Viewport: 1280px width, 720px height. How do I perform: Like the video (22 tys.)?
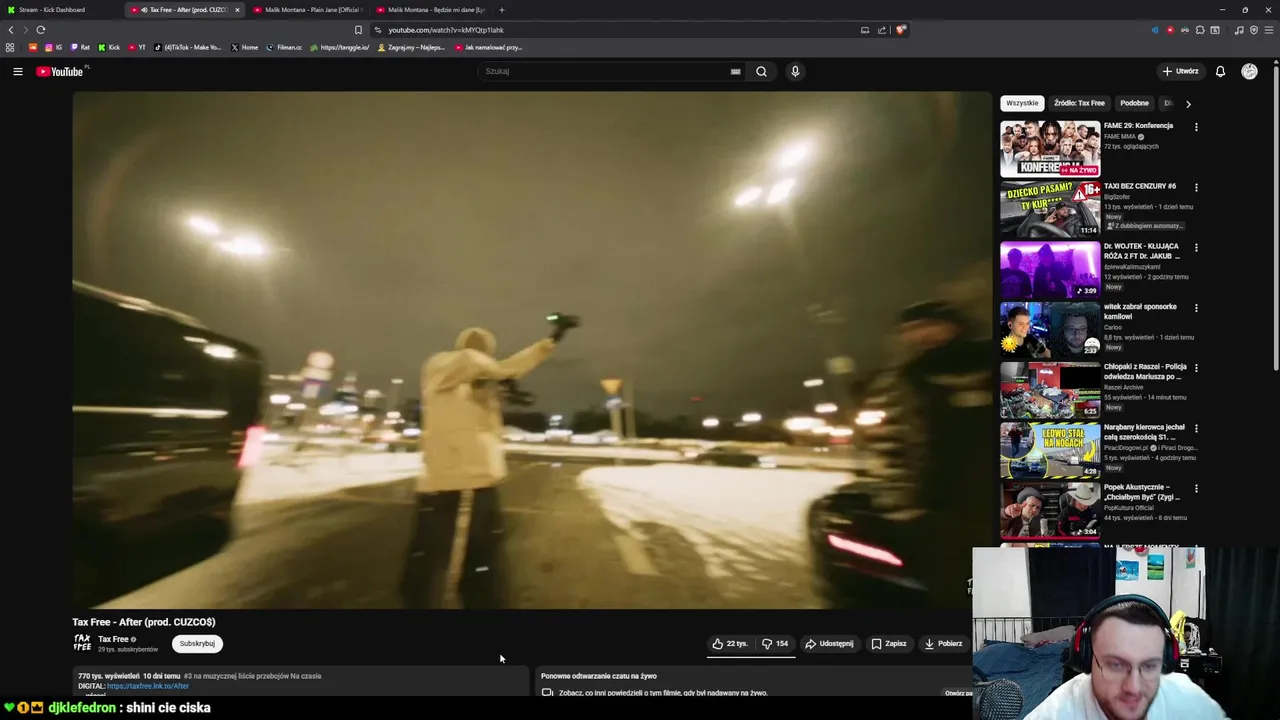click(730, 644)
